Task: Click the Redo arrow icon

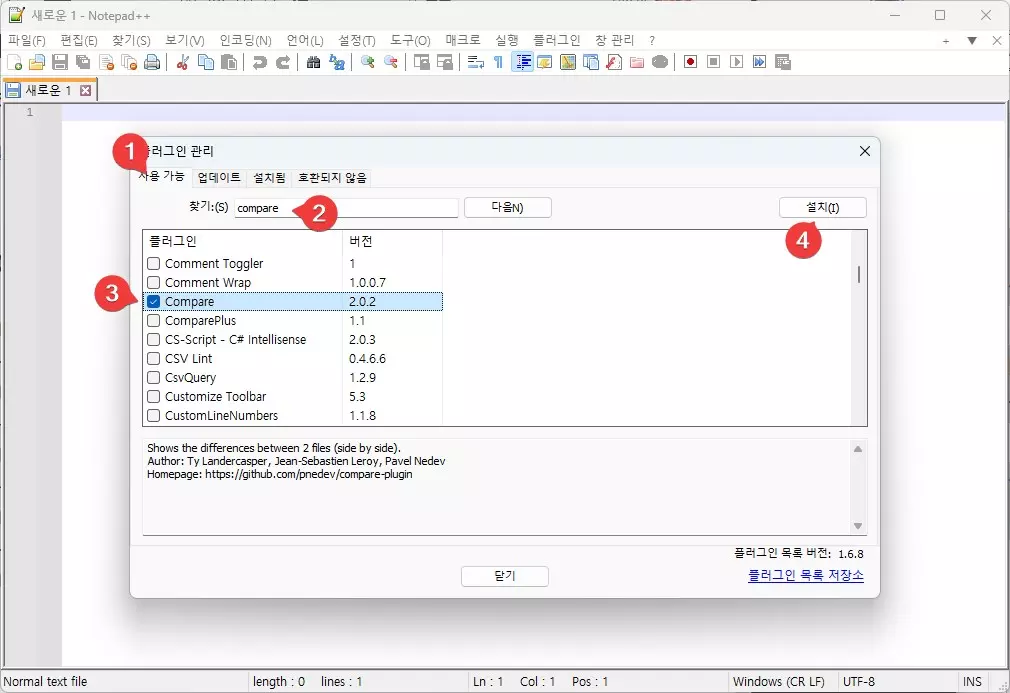Action: point(282,62)
